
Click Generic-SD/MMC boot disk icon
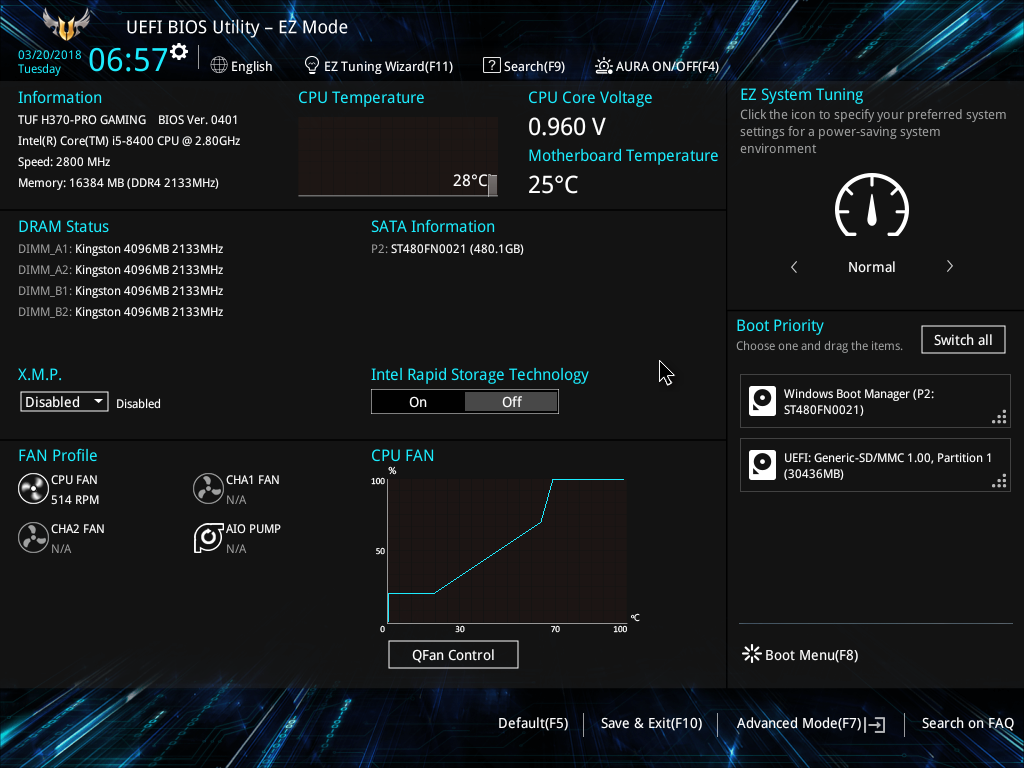point(762,465)
